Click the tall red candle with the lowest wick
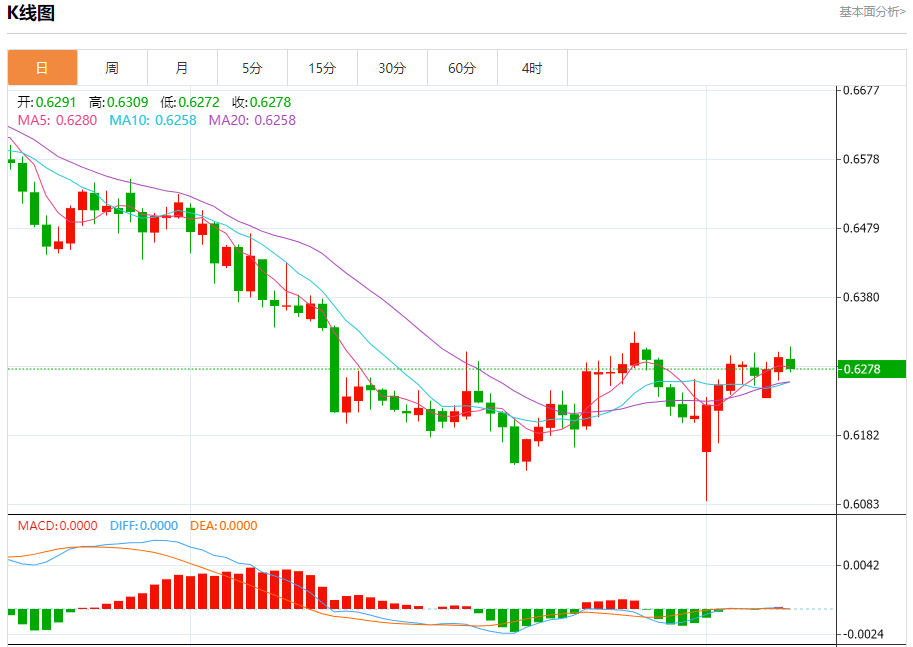The image size is (913, 647). [x=706, y=428]
